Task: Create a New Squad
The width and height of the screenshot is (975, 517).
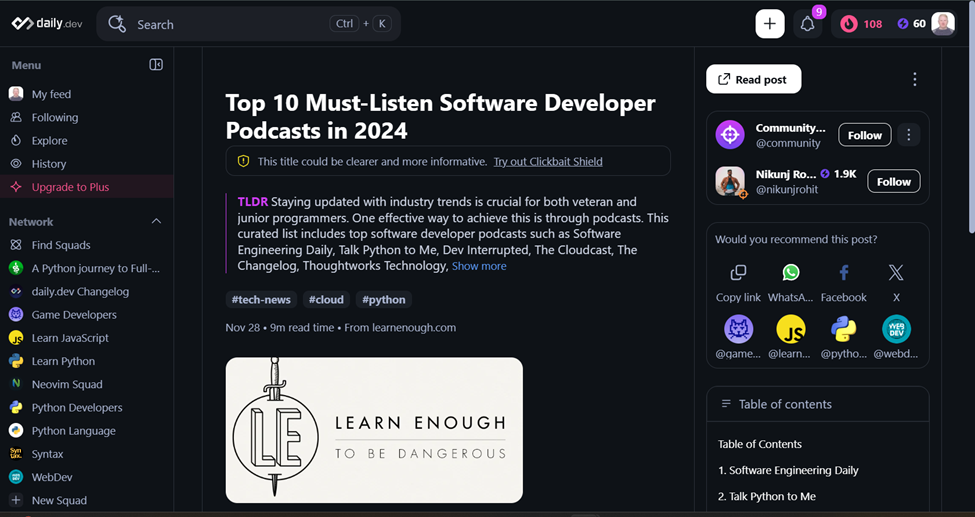Action: 87,500
